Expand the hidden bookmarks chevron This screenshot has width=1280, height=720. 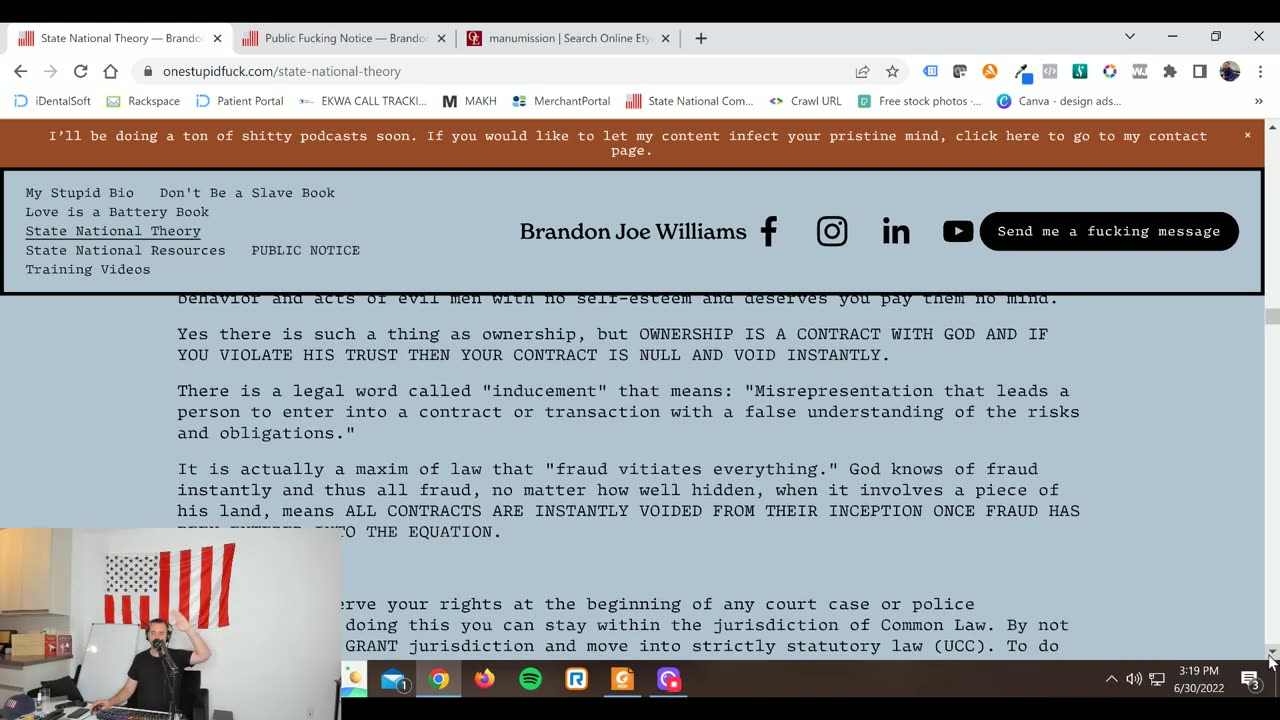pos(1259,101)
